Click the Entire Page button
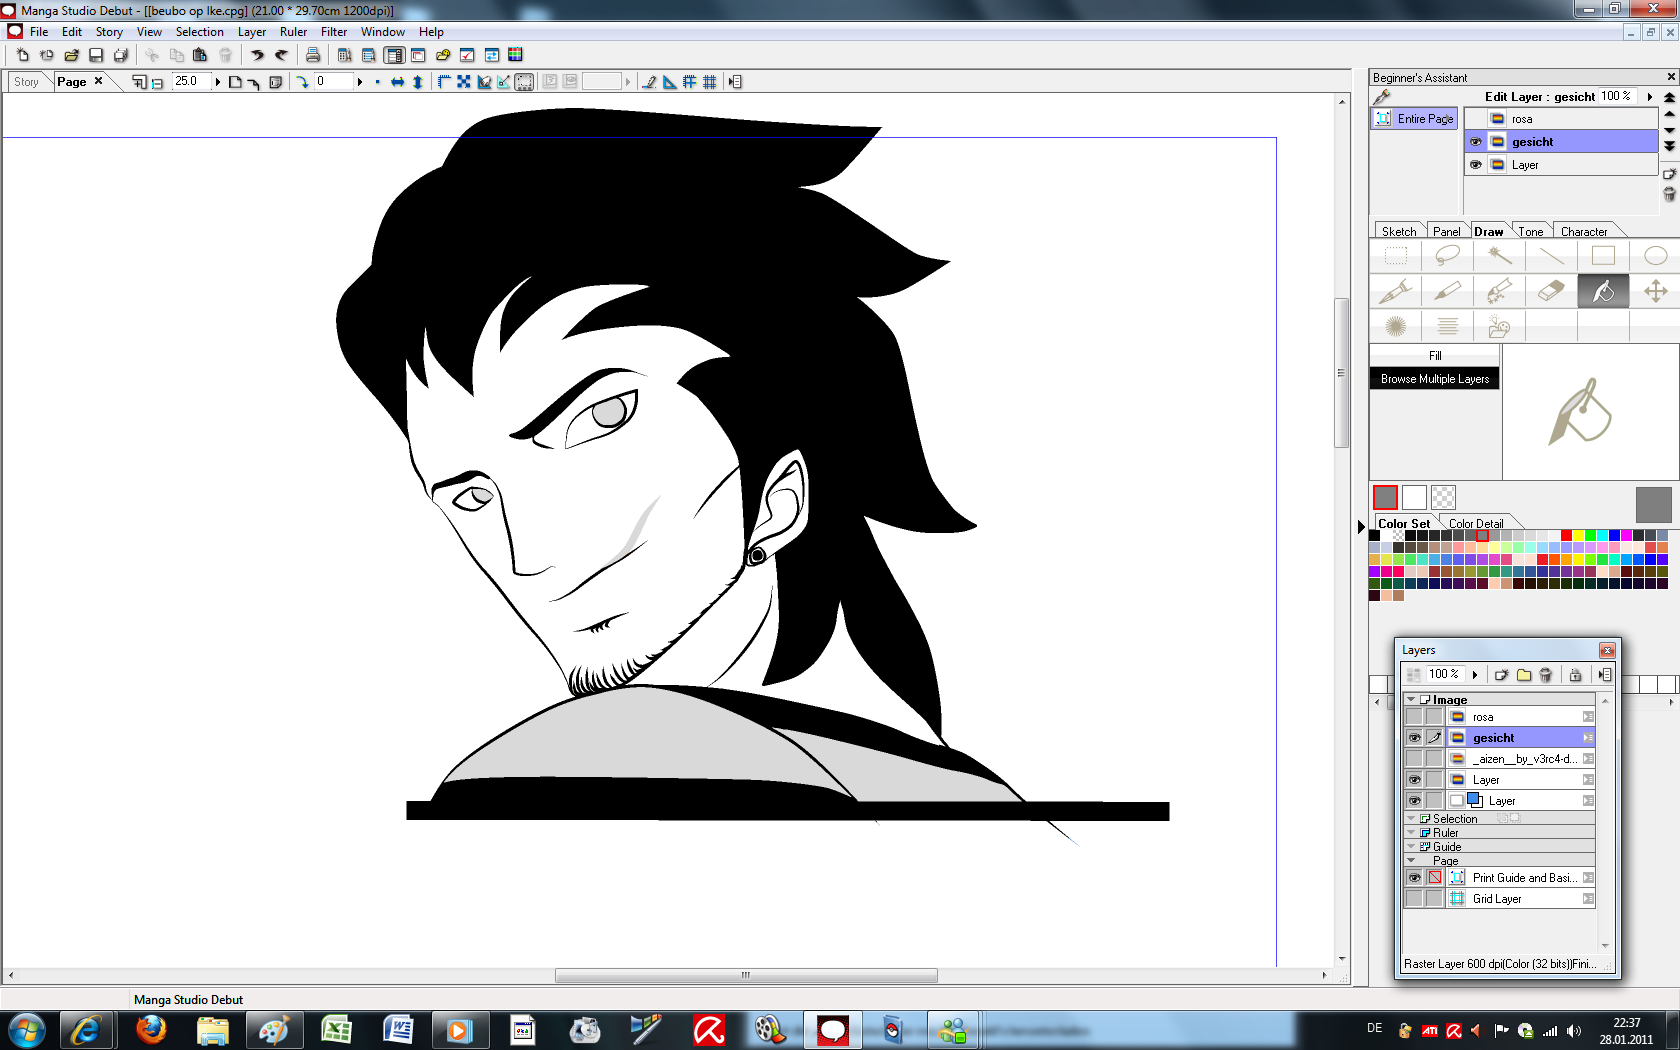 coord(1414,118)
